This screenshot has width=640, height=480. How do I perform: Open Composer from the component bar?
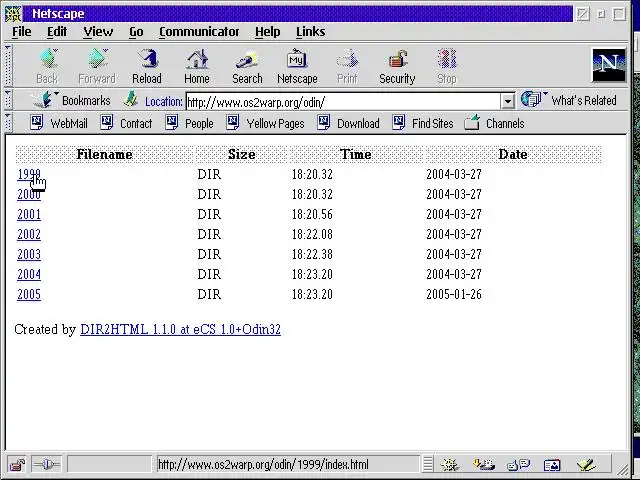click(x=586, y=464)
